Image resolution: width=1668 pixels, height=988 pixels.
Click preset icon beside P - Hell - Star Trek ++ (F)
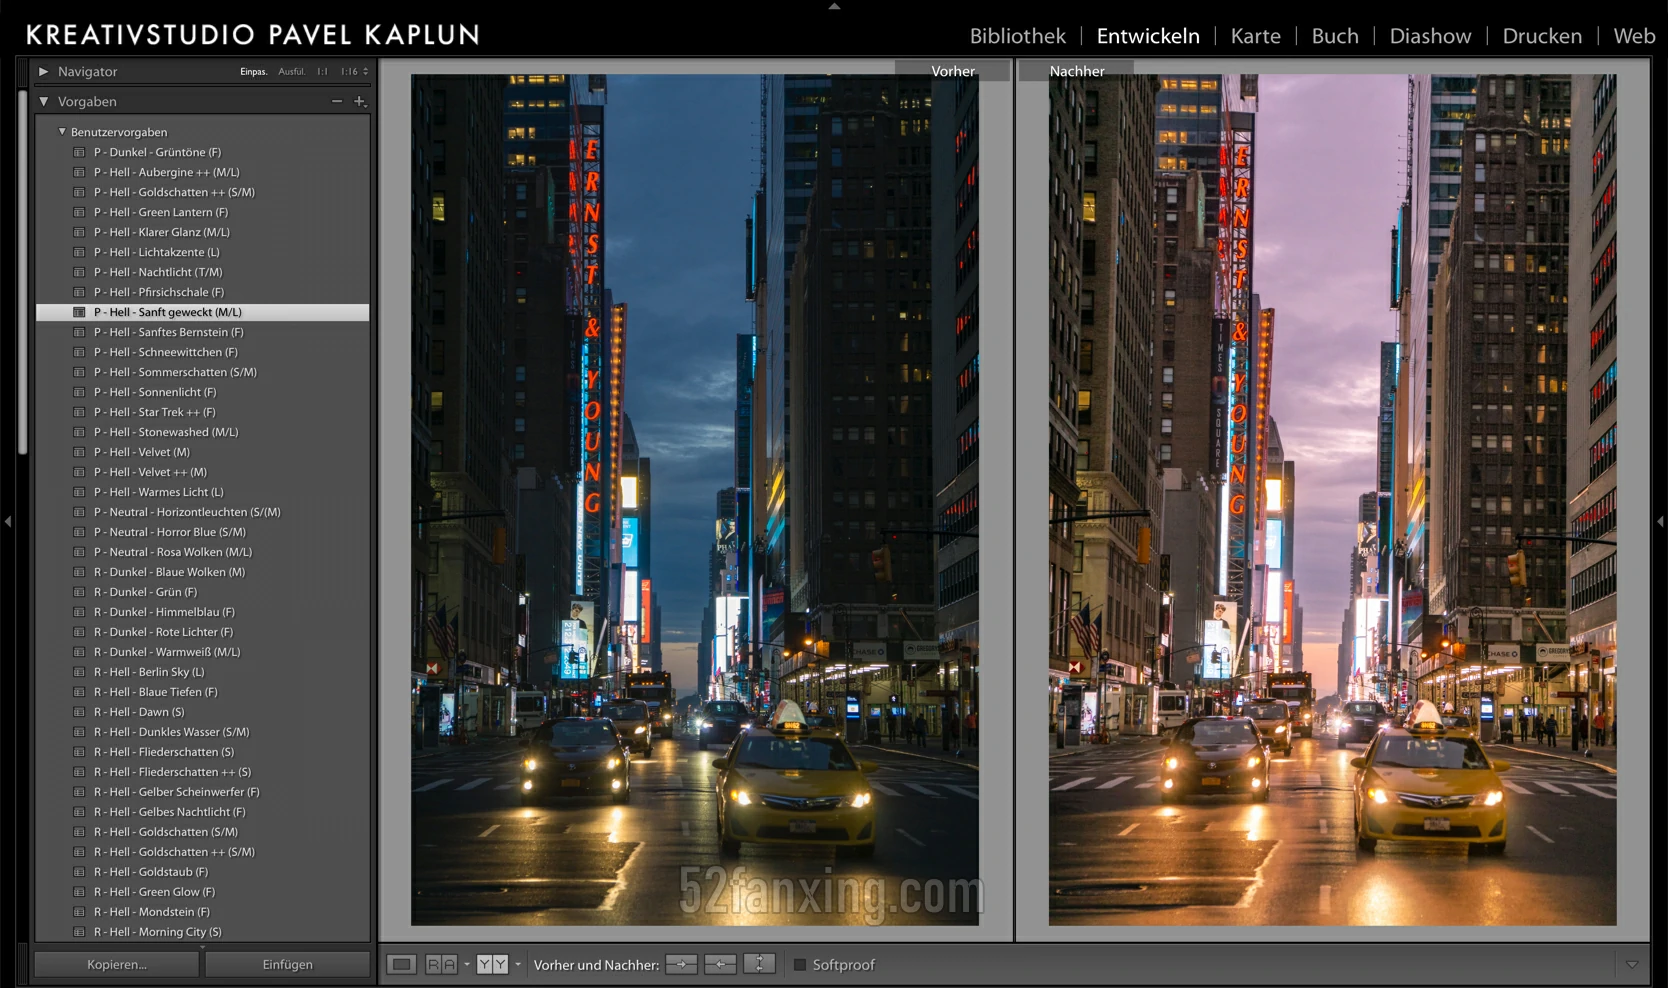pos(79,412)
